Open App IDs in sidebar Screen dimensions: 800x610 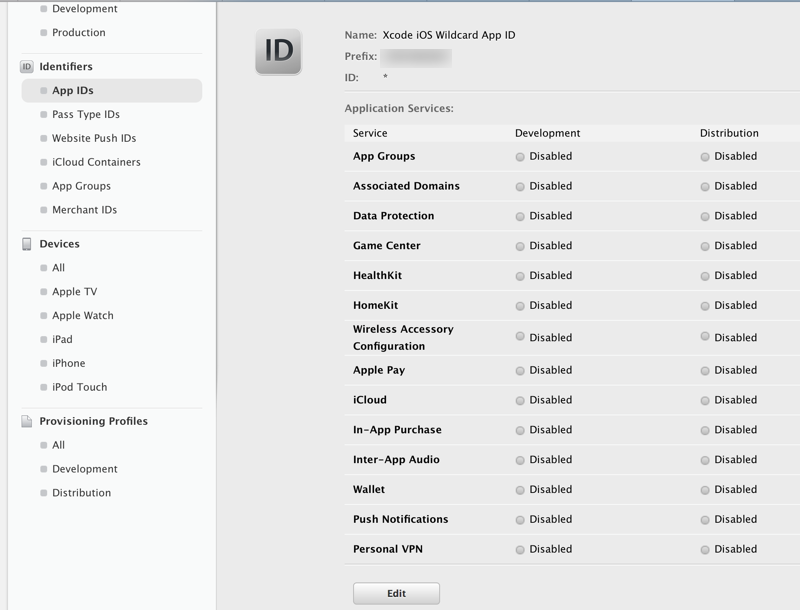[112, 90]
